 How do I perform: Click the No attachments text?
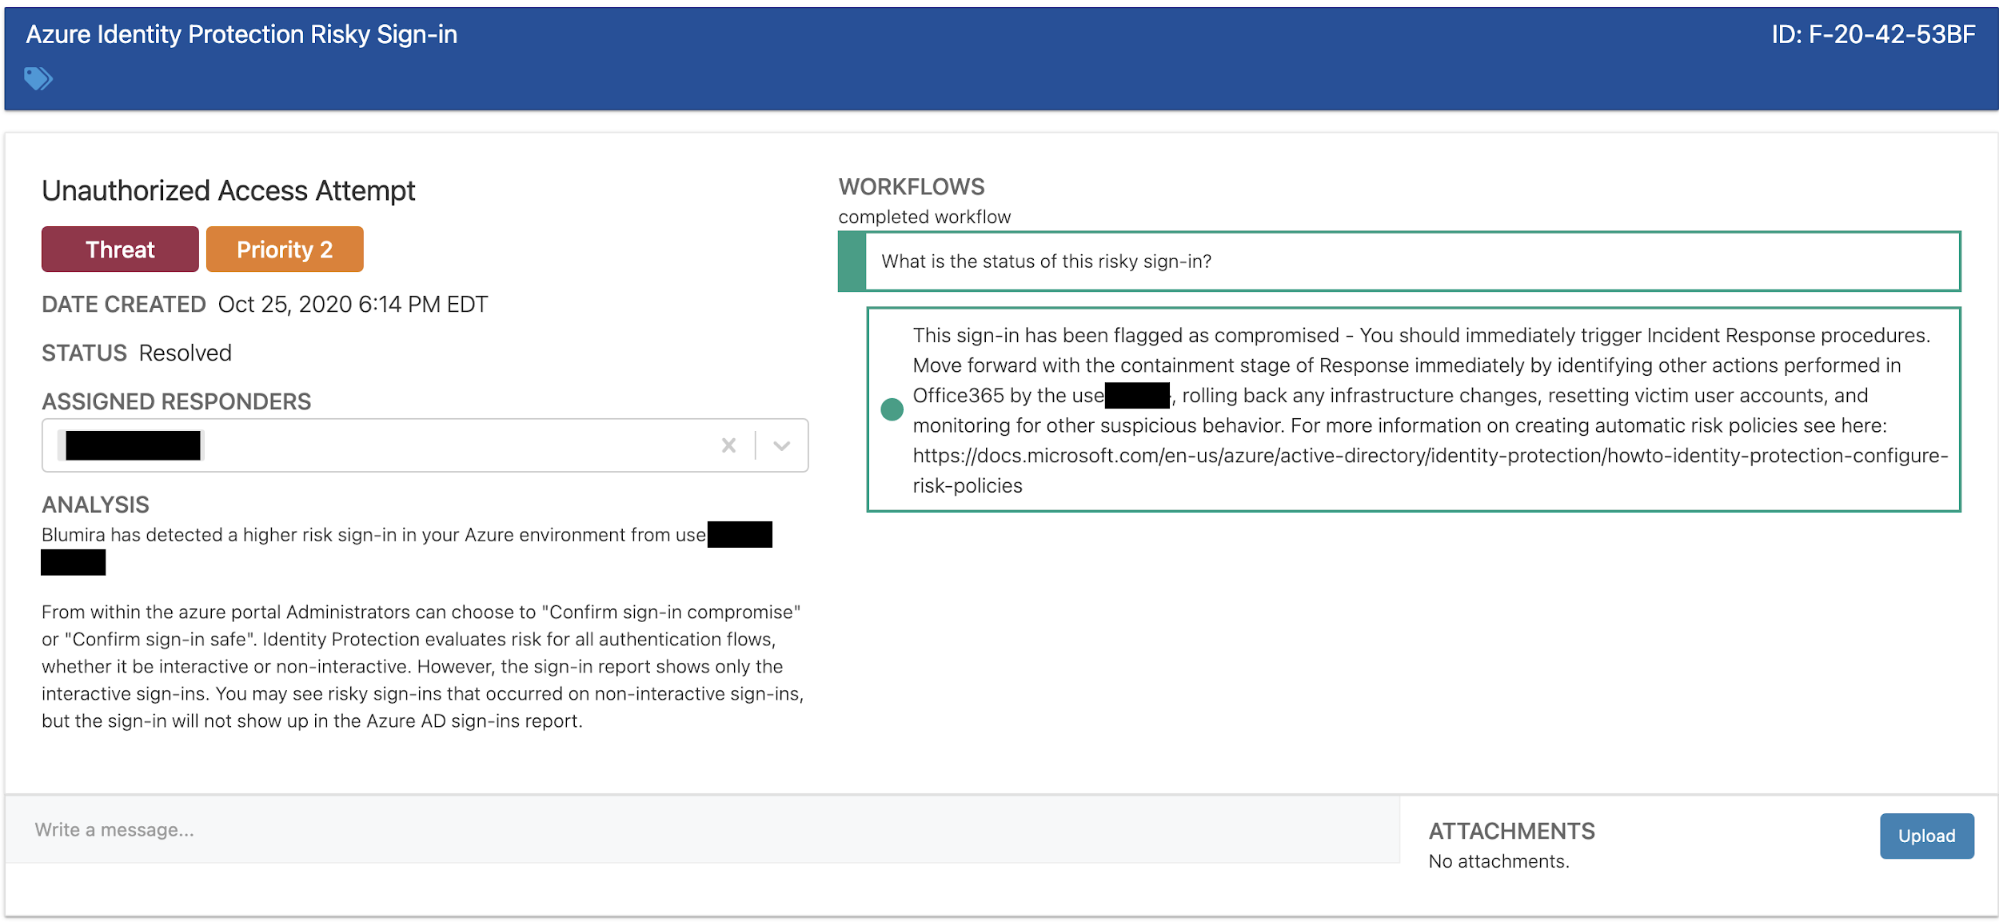coord(1498,862)
